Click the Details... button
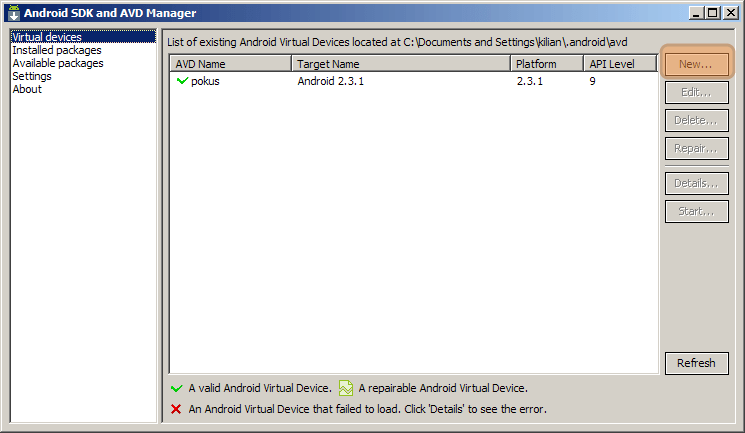This screenshot has width=745, height=433. [697, 183]
